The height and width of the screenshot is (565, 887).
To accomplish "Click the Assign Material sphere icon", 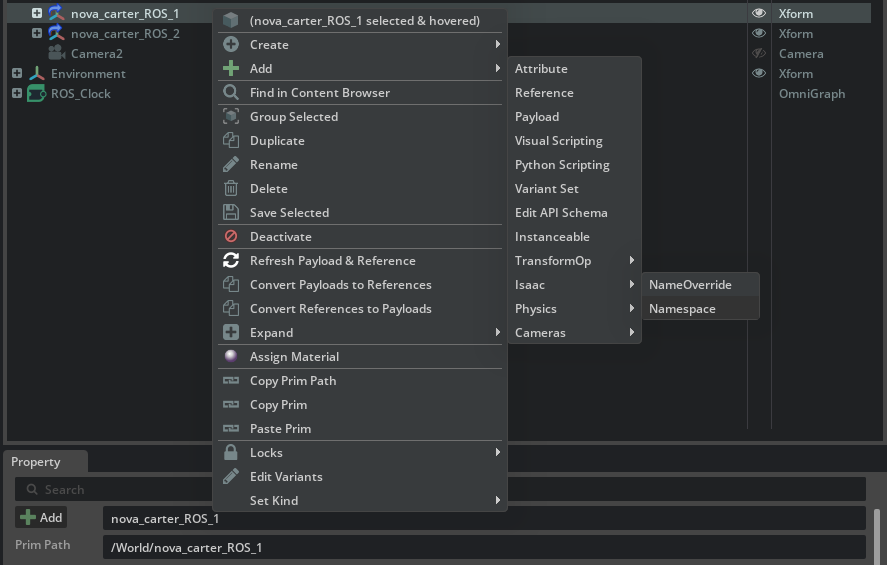I will 231,357.
